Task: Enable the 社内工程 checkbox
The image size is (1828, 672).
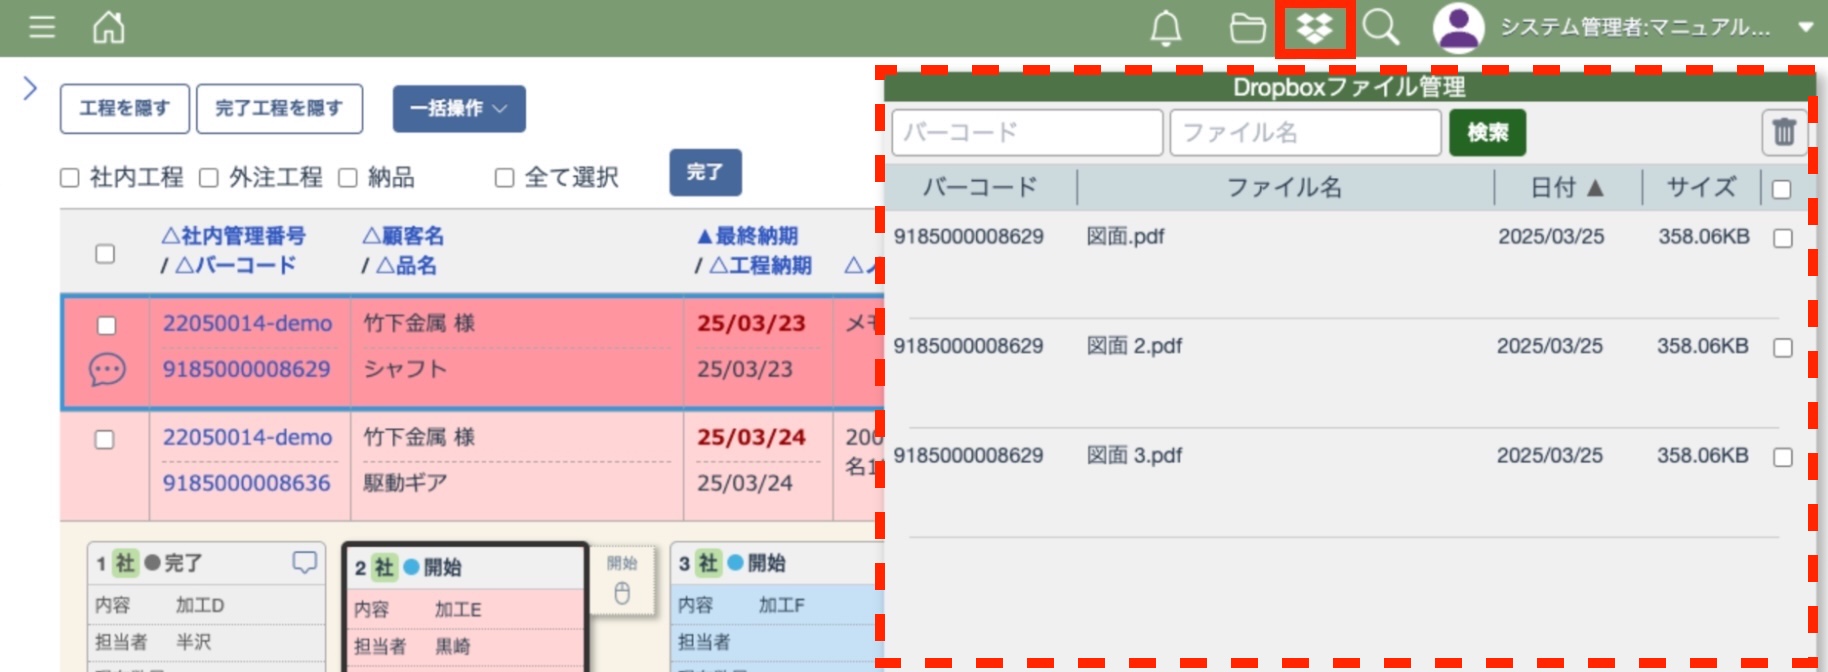Action: [70, 178]
